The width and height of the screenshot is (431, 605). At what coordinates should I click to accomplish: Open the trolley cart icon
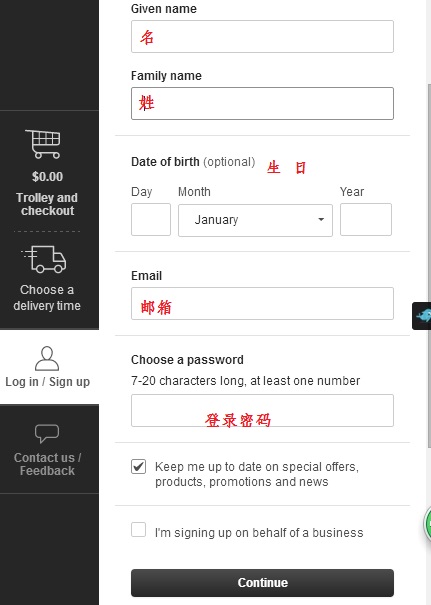[43, 144]
